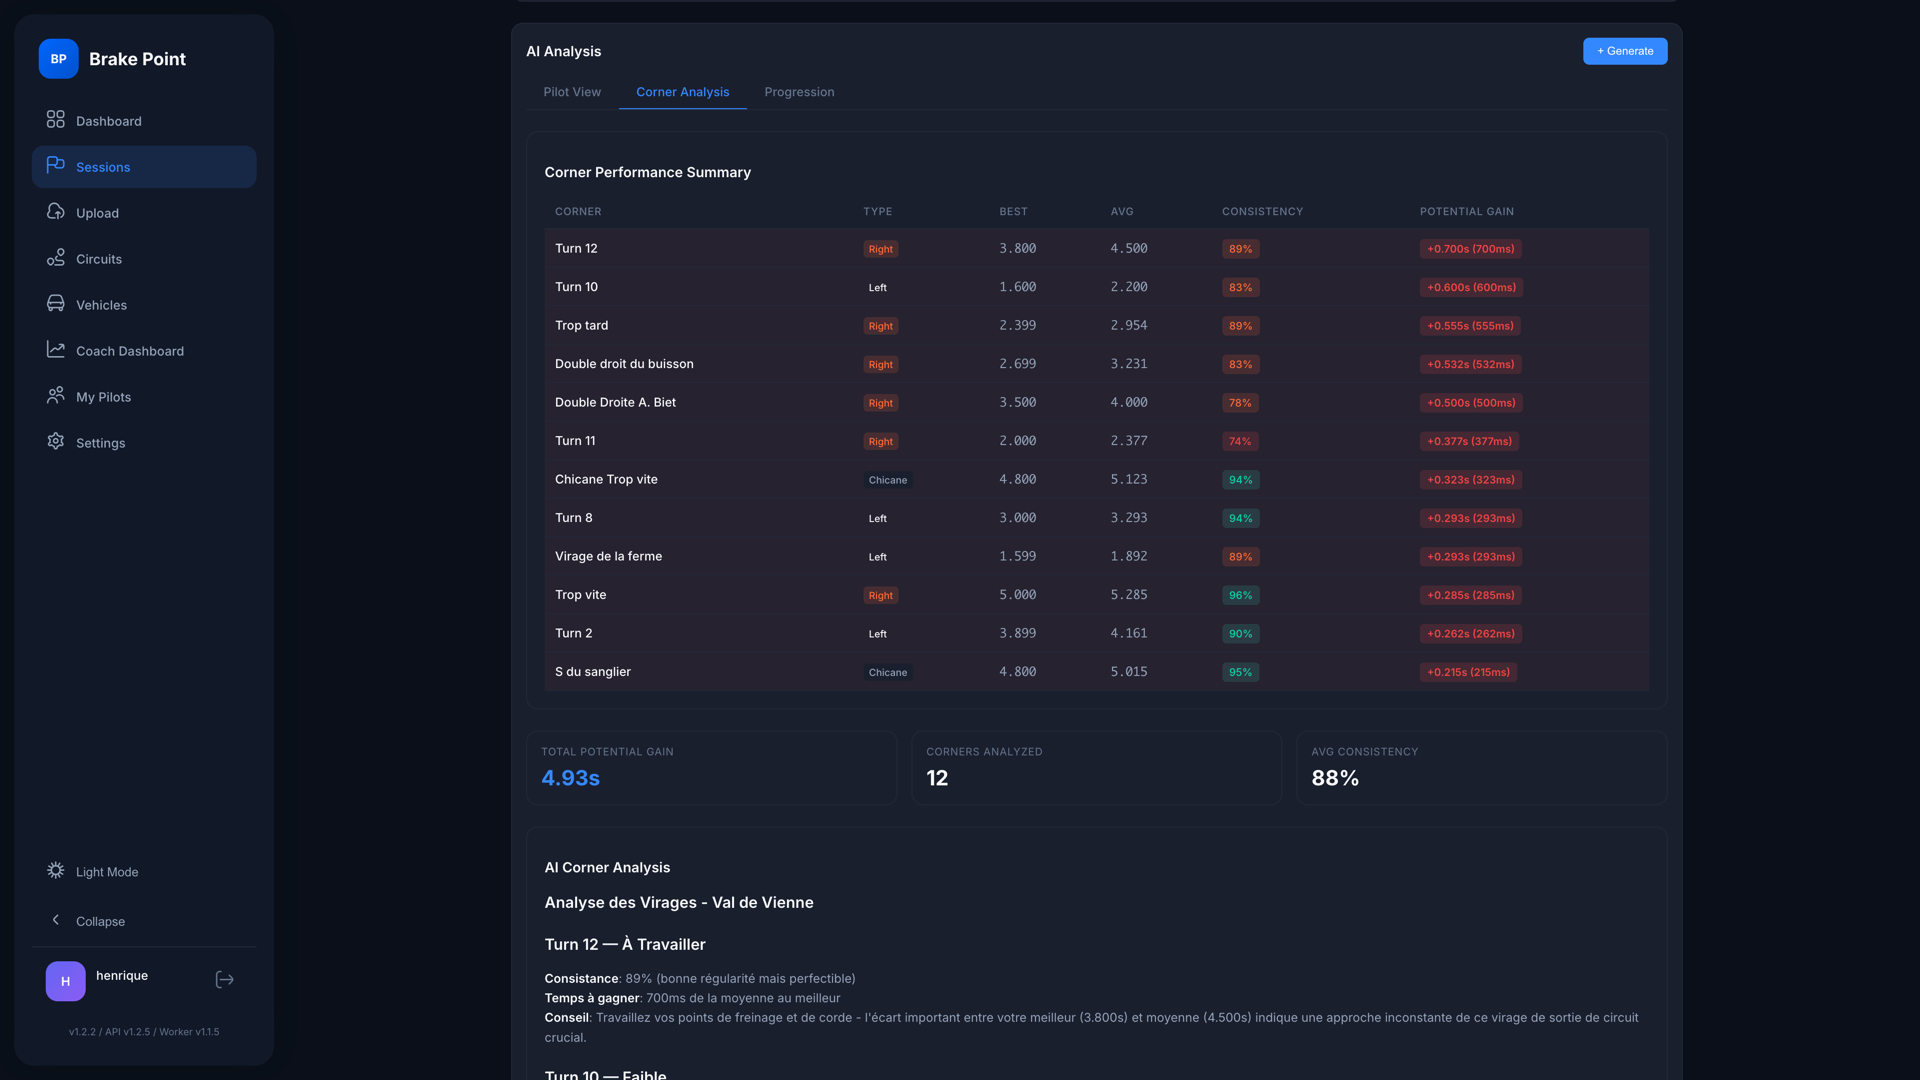Click the Dashboard grid icon
The height and width of the screenshot is (1080, 1920).
[56, 120]
